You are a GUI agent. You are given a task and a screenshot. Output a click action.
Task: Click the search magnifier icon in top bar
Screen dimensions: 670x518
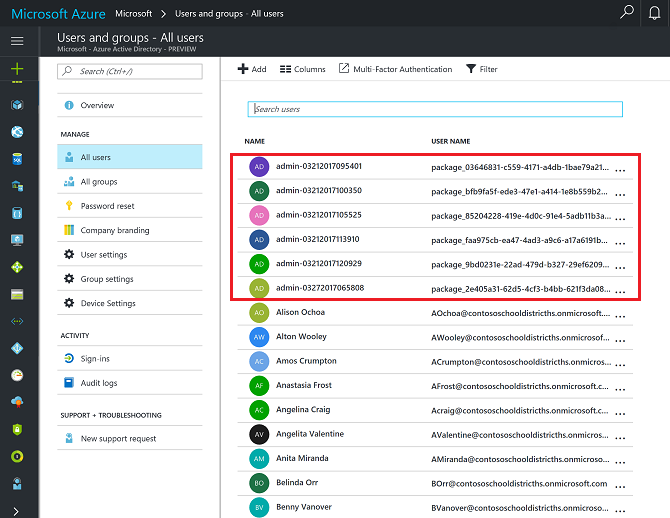tap(627, 13)
